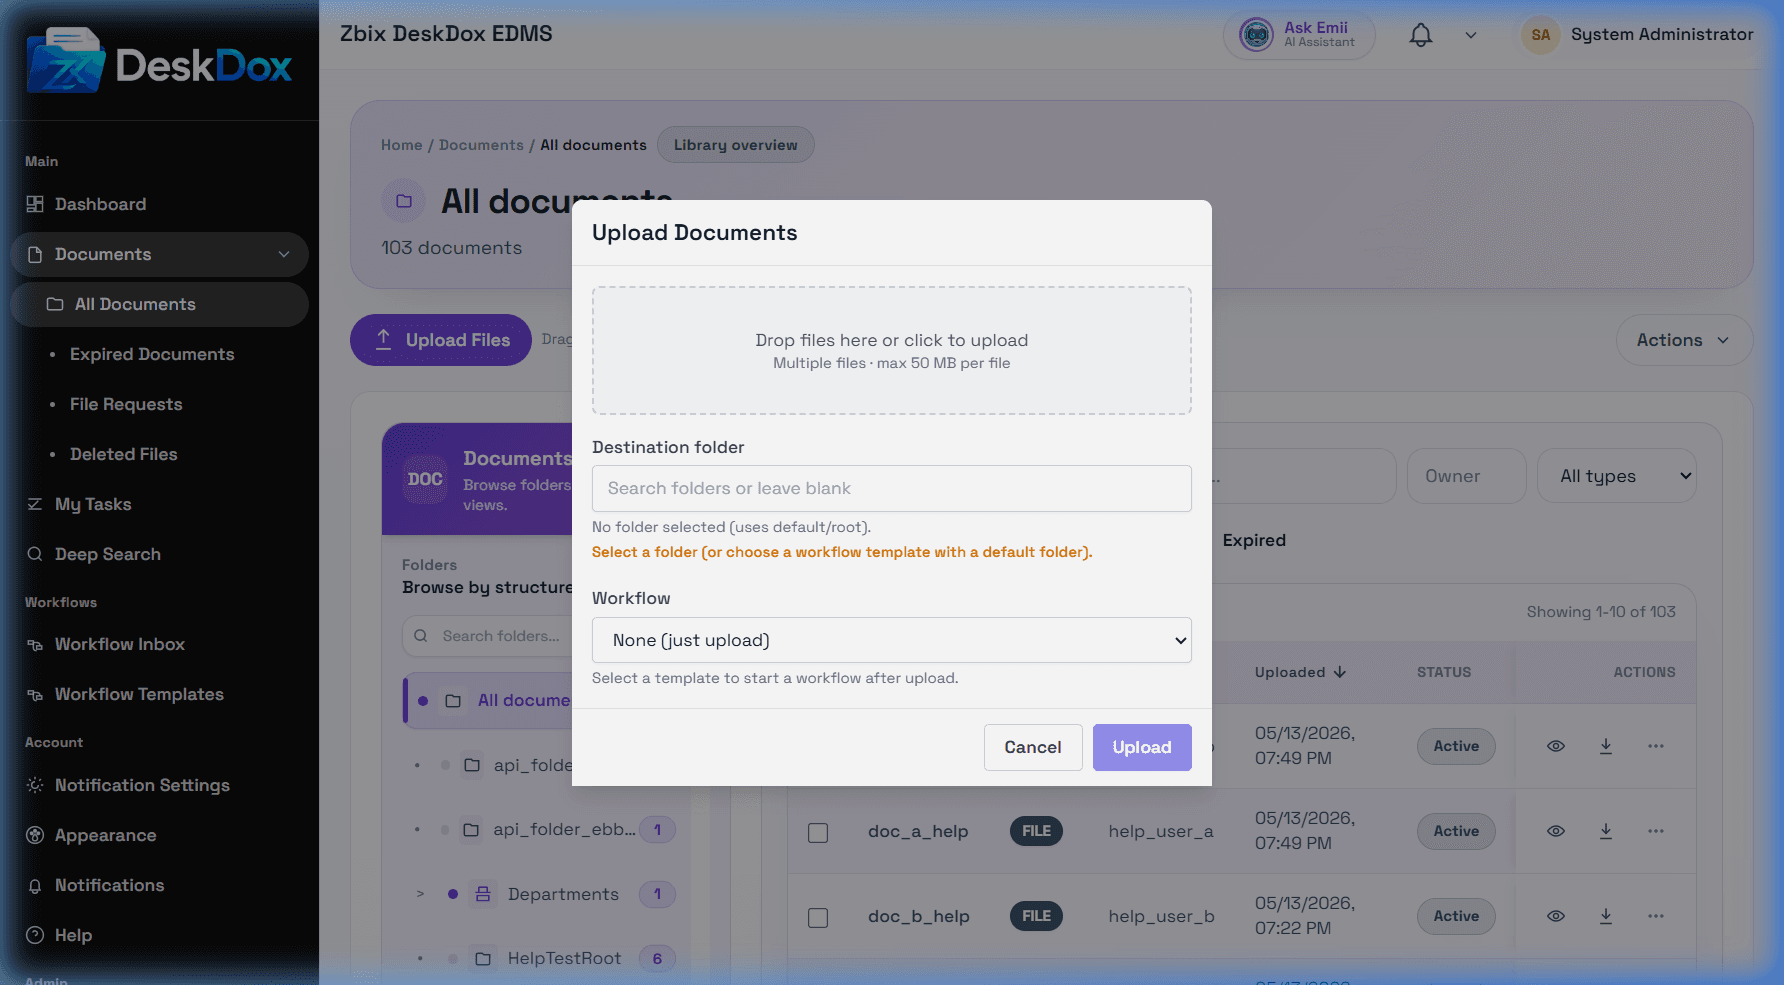
Task: Click the drop files upload area
Action: (x=892, y=351)
